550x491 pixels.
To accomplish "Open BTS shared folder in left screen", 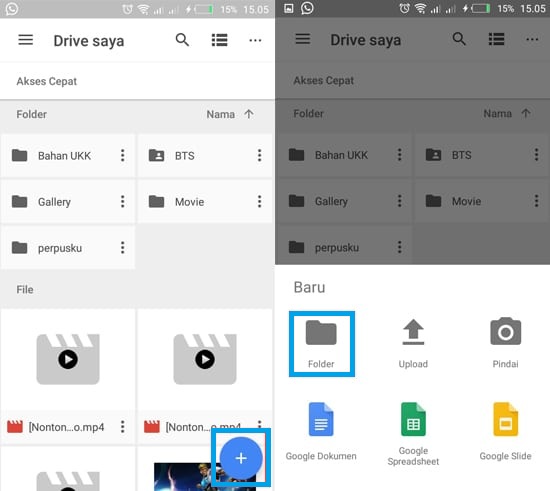I will click(205, 155).
